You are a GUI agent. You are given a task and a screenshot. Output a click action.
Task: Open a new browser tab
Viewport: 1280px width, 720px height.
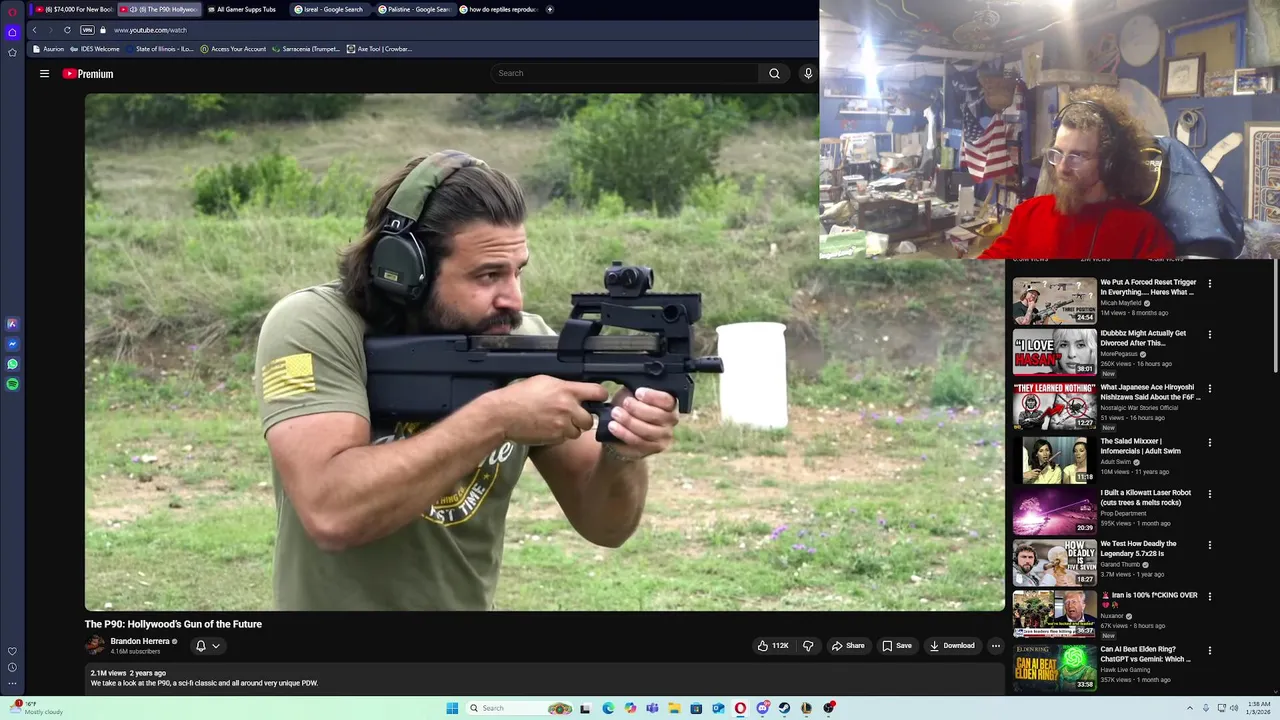pyautogui.click(x=549, y=9)
